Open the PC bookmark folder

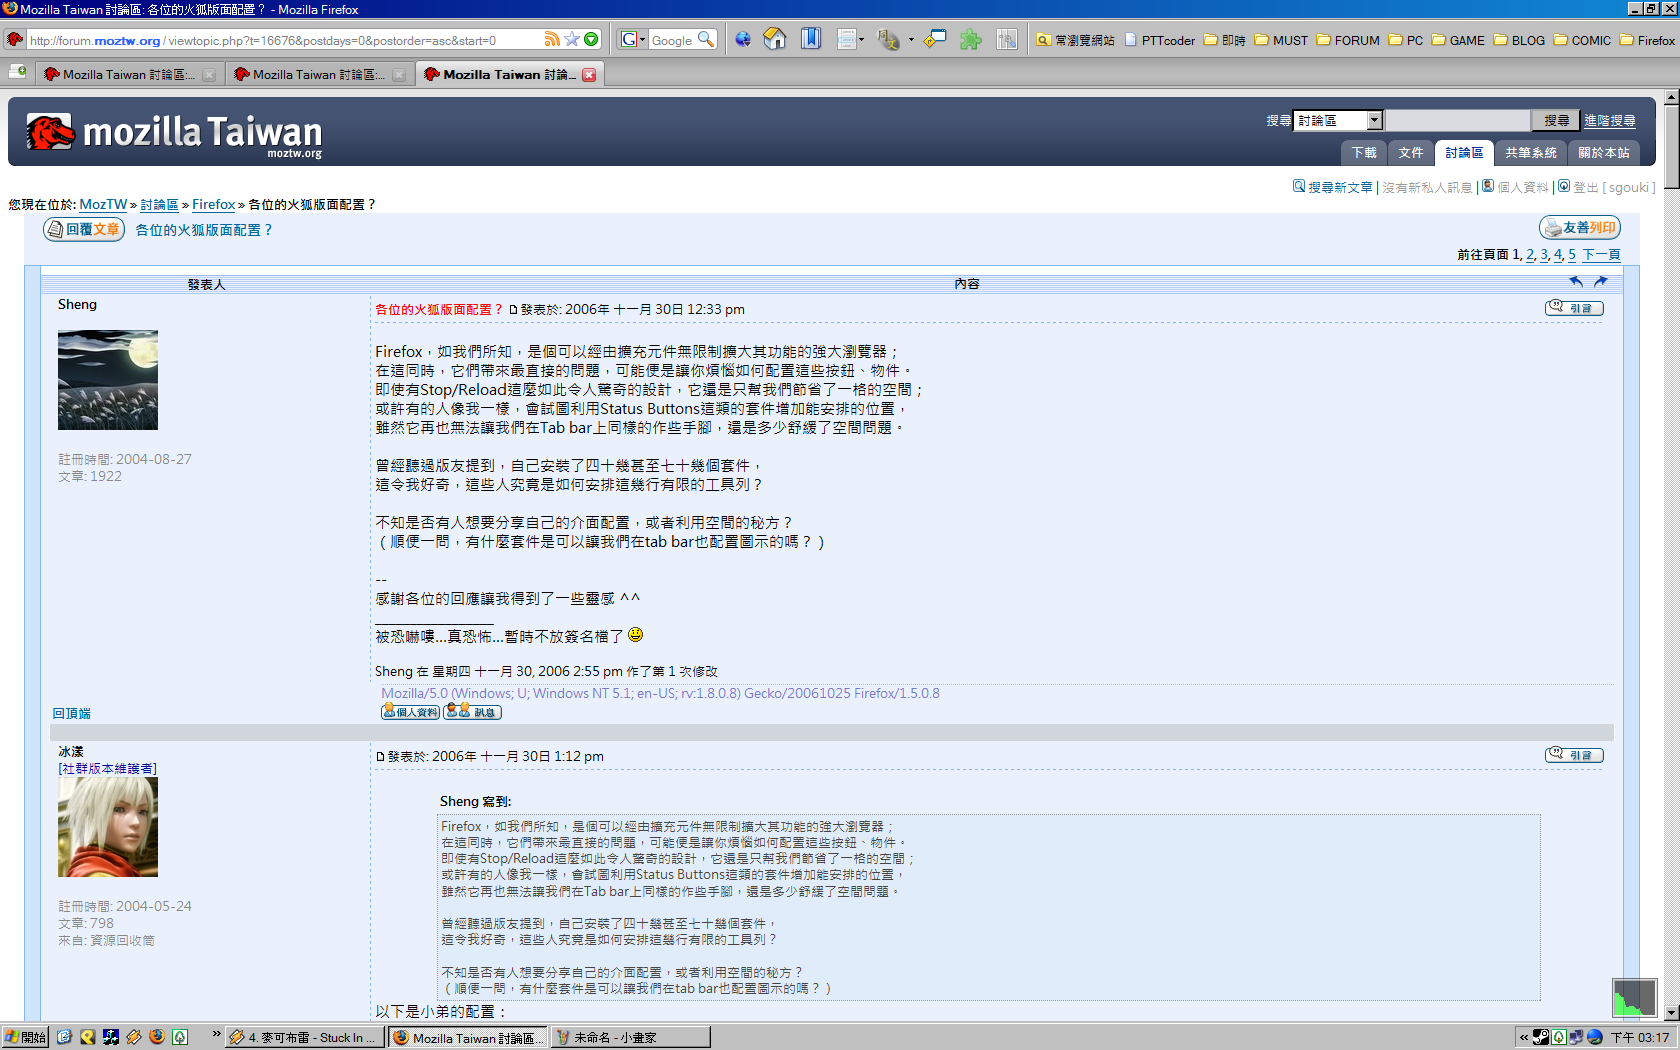click(1406, 41)
